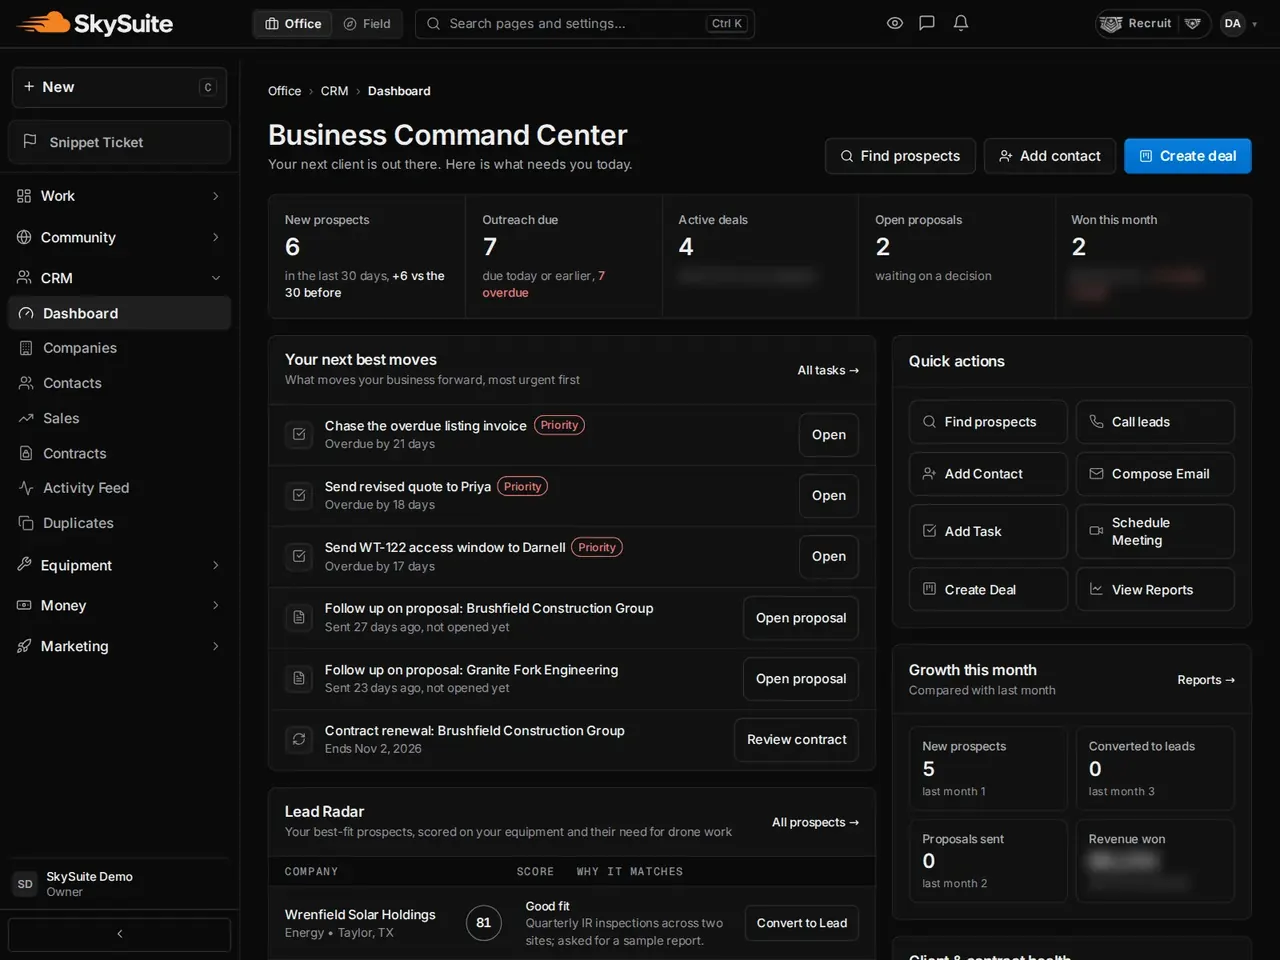Click Review contract for Brushfield renewal
Image resolution: width=1280 pixels, height=960 pixels.
[x=796, y=740]
